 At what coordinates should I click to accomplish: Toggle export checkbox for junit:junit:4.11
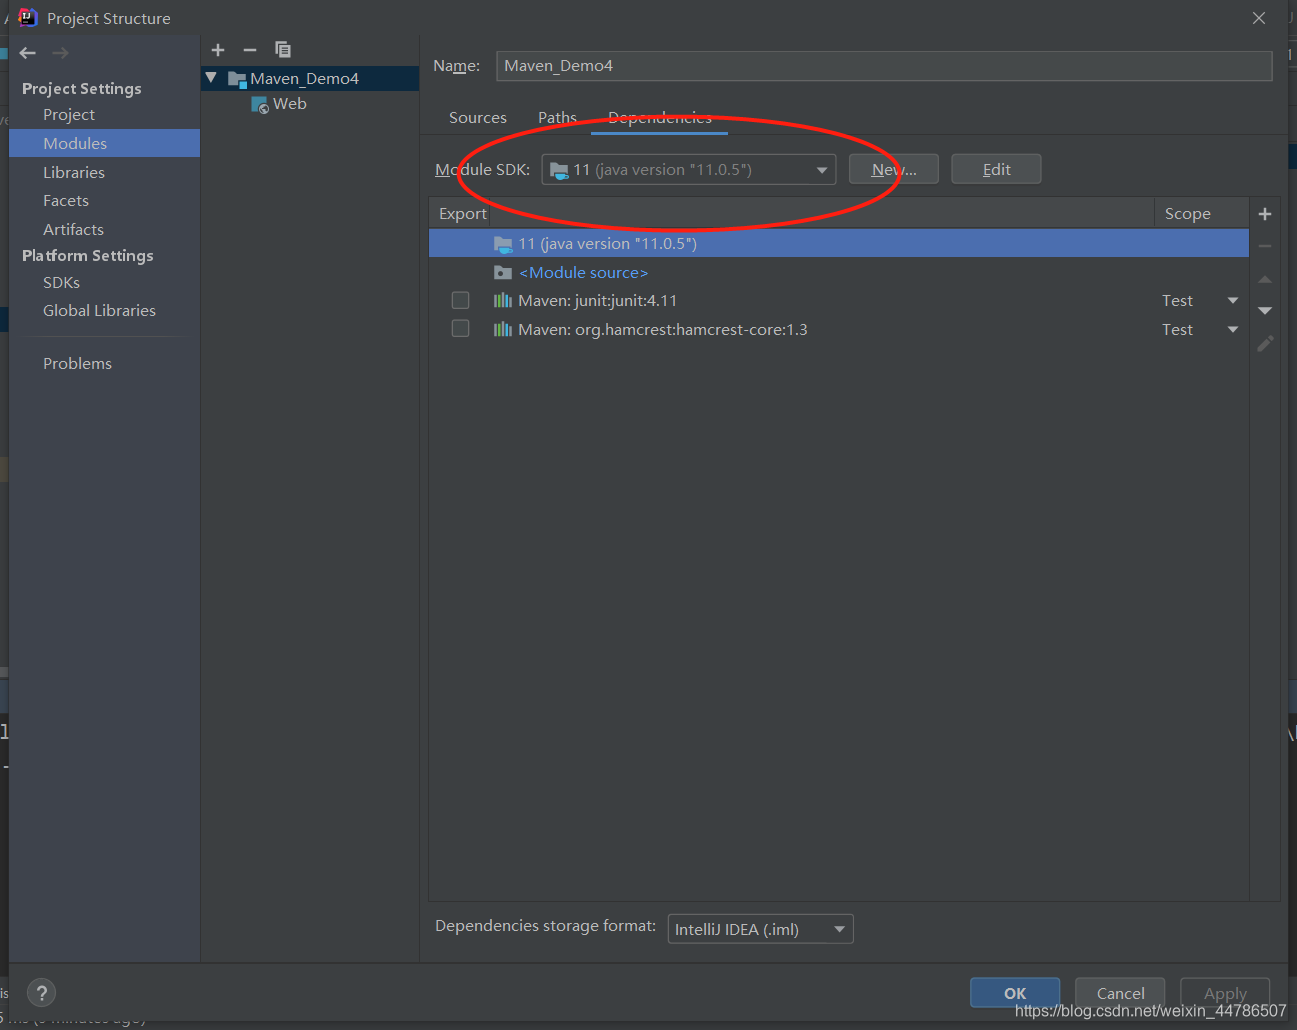(x=460, y=300)
